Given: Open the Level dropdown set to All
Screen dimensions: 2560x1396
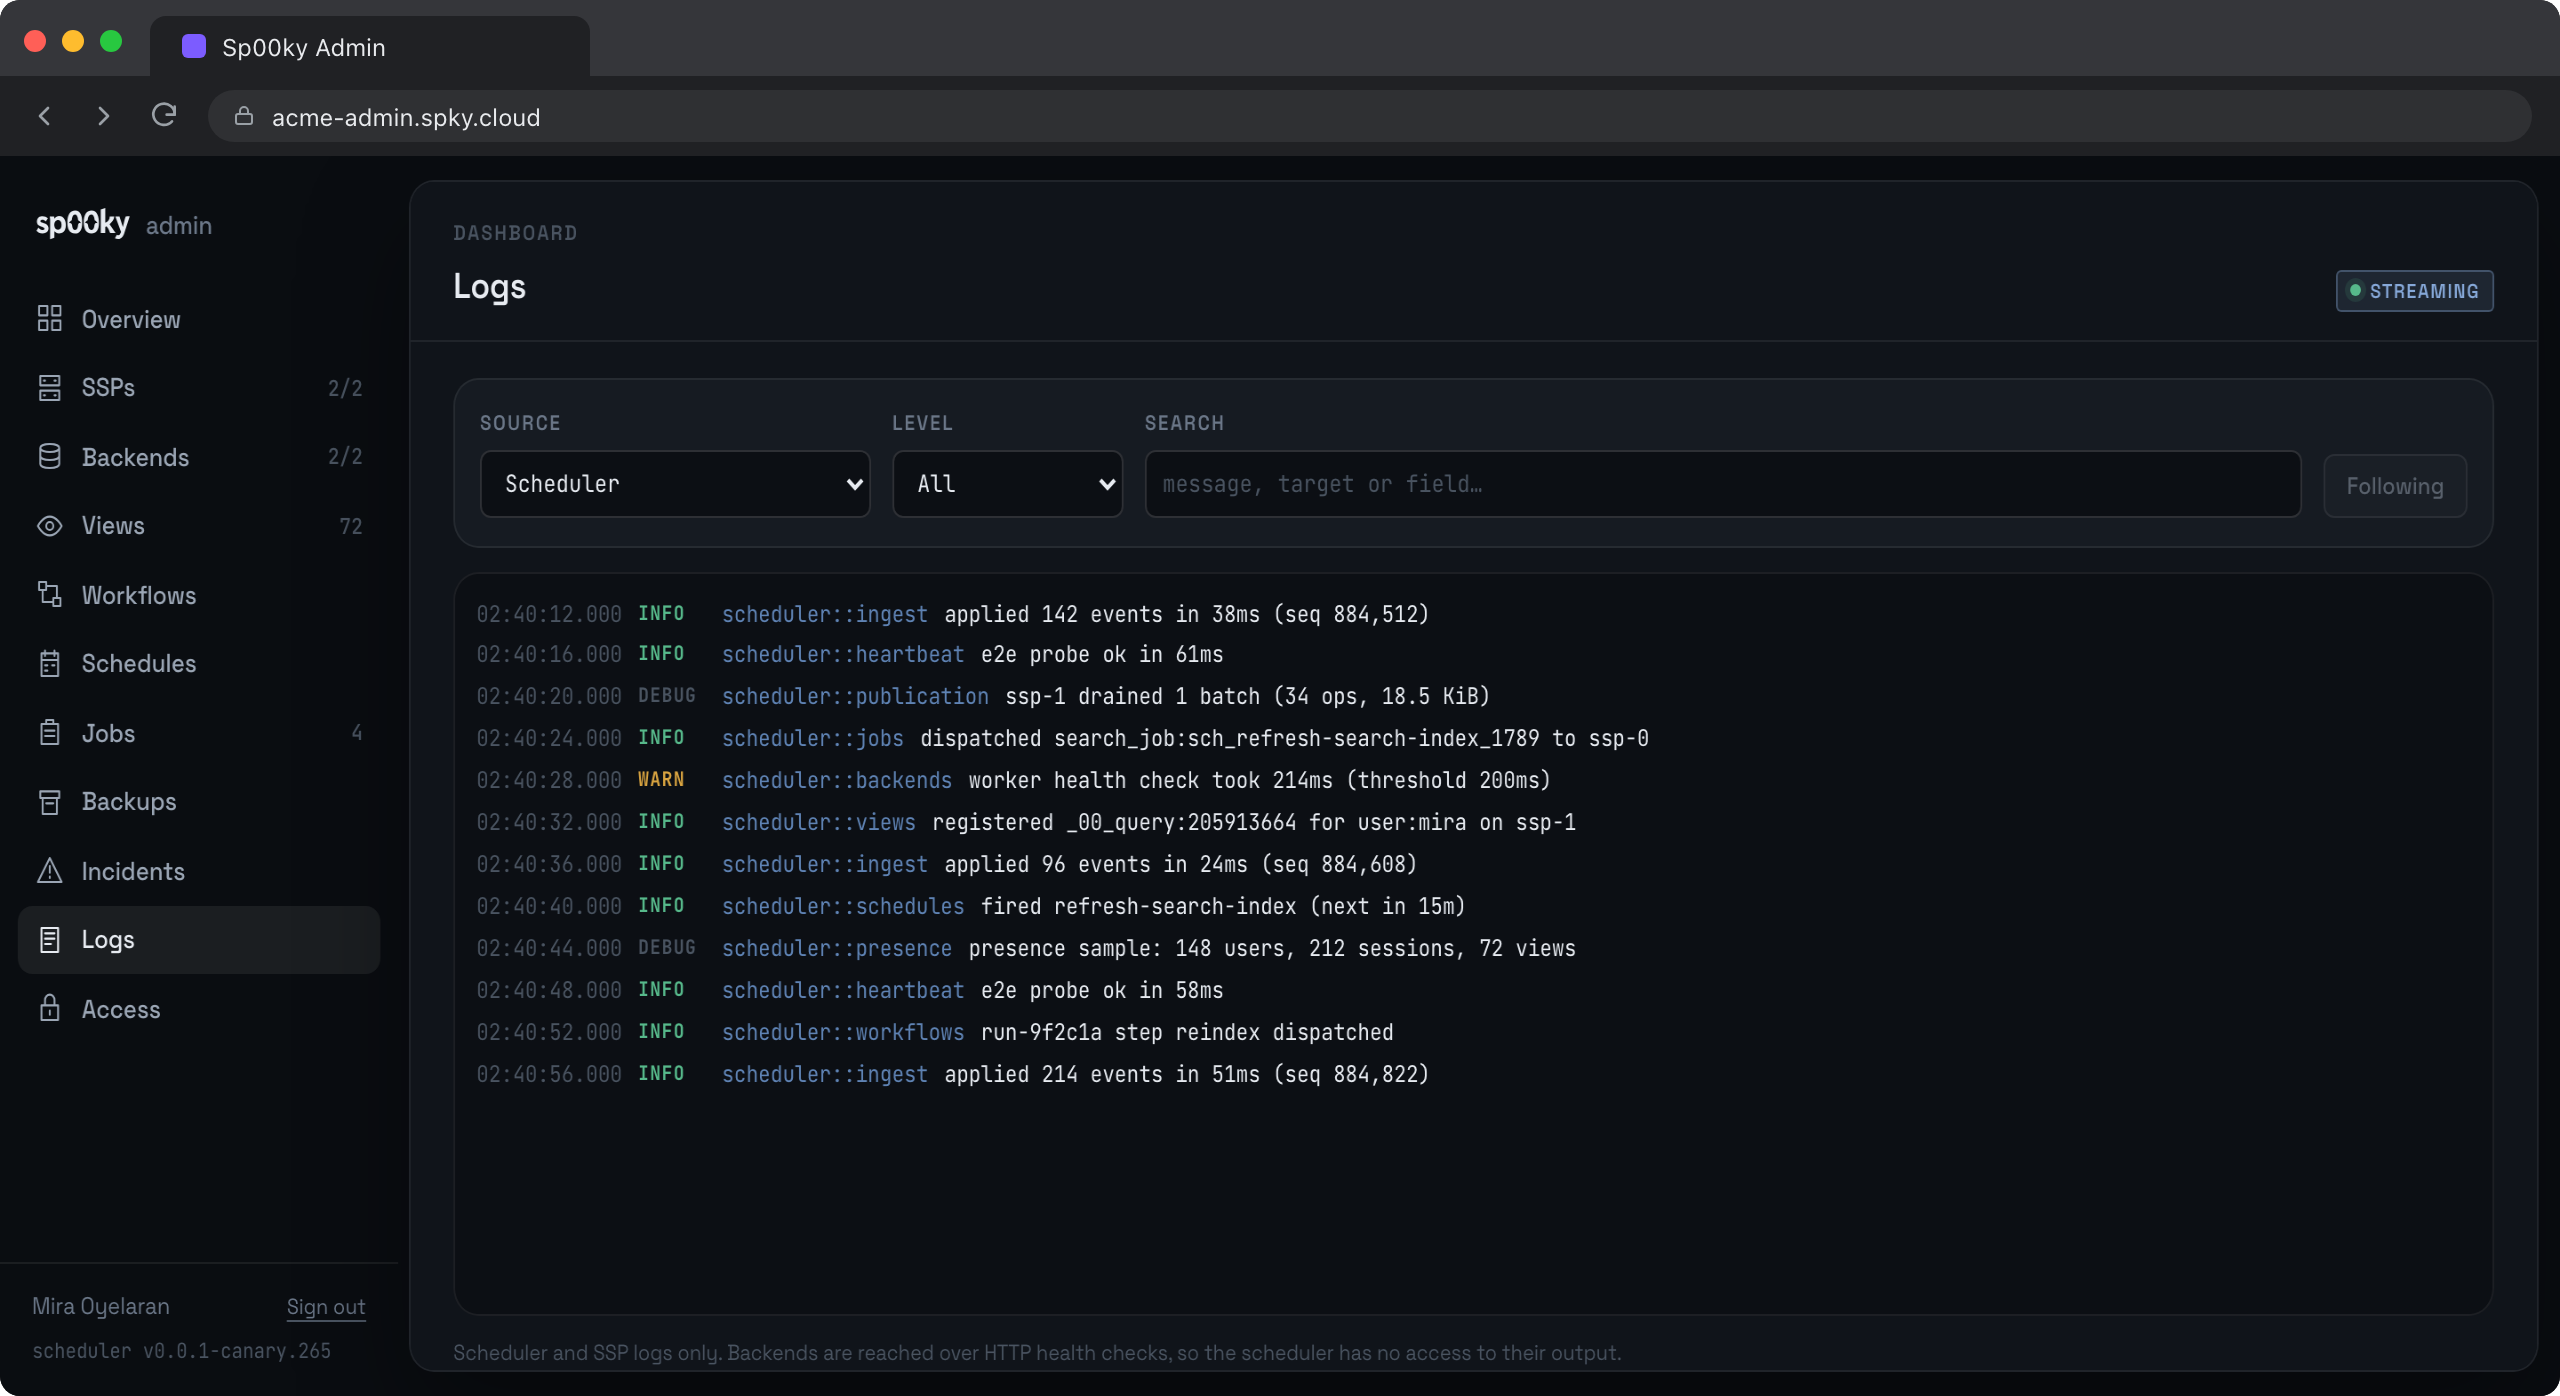Looking at the screenshot, I should (x=1007, y=484).
